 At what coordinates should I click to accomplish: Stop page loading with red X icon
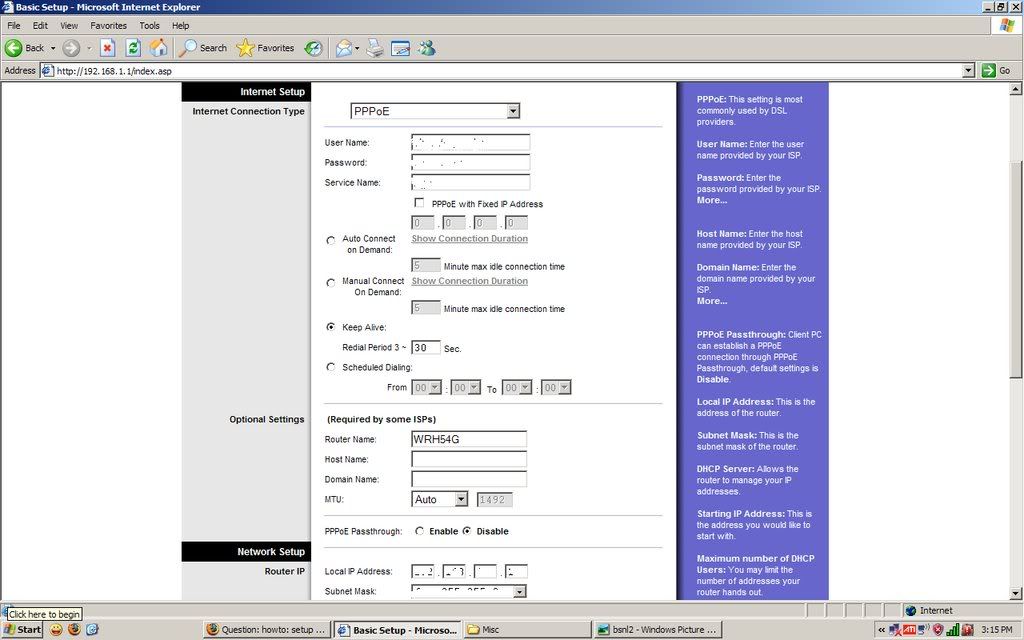click(108, 48)
